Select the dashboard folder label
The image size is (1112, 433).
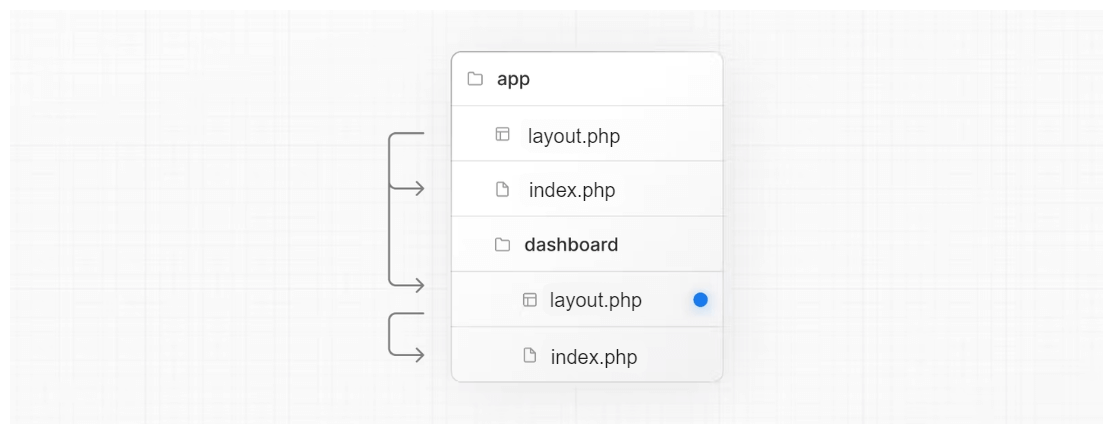[x=571, y=245]
